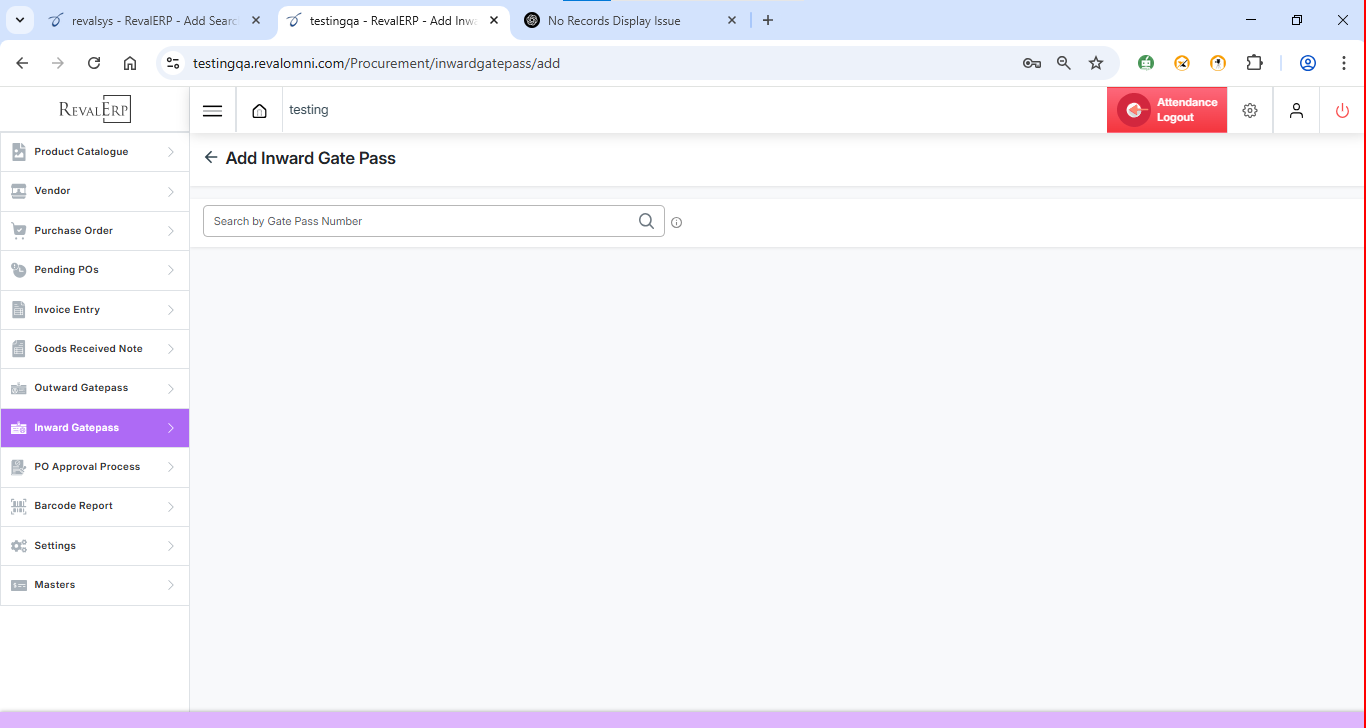This screenshot has height=728, width=1366.
Task: Bookmark this page with the star icon
Action: (x=1096, y=63)
